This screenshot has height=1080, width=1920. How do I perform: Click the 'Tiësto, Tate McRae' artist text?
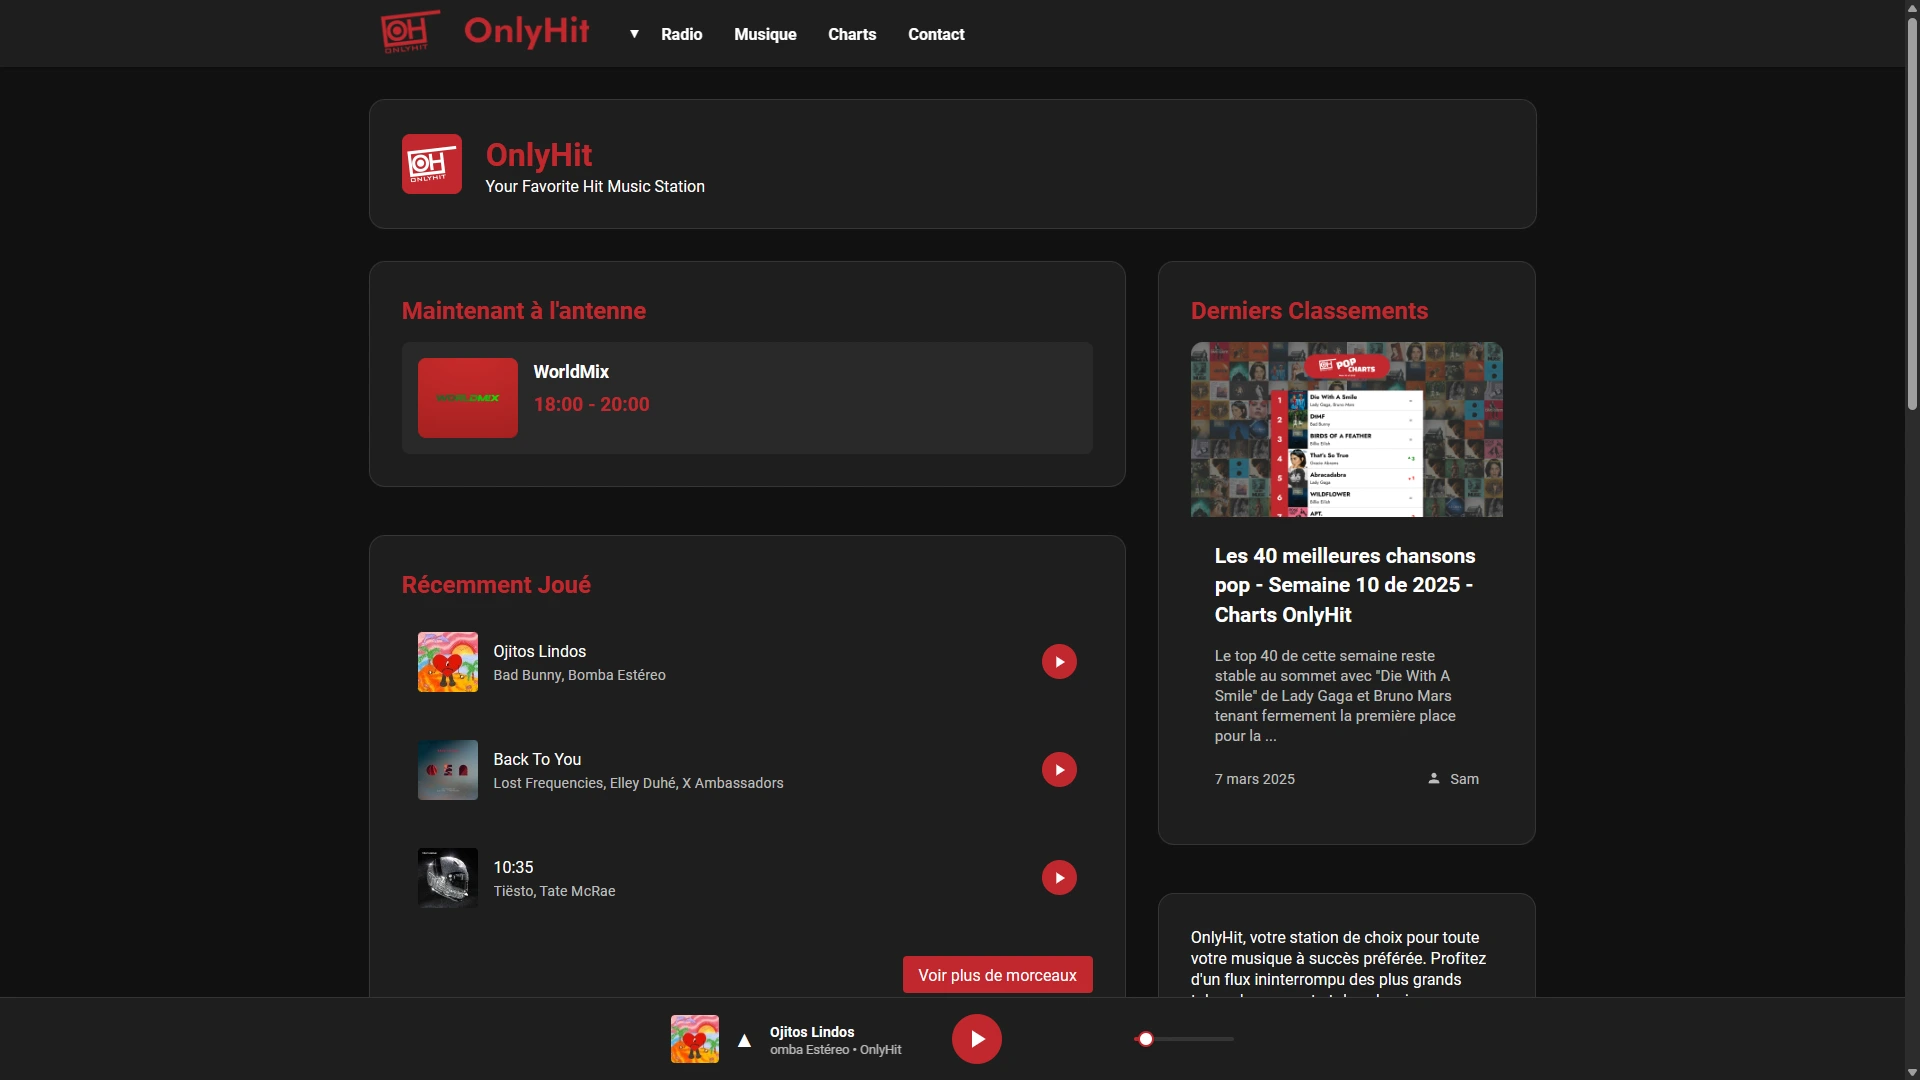pyautogui.click(x=554, y=891)
